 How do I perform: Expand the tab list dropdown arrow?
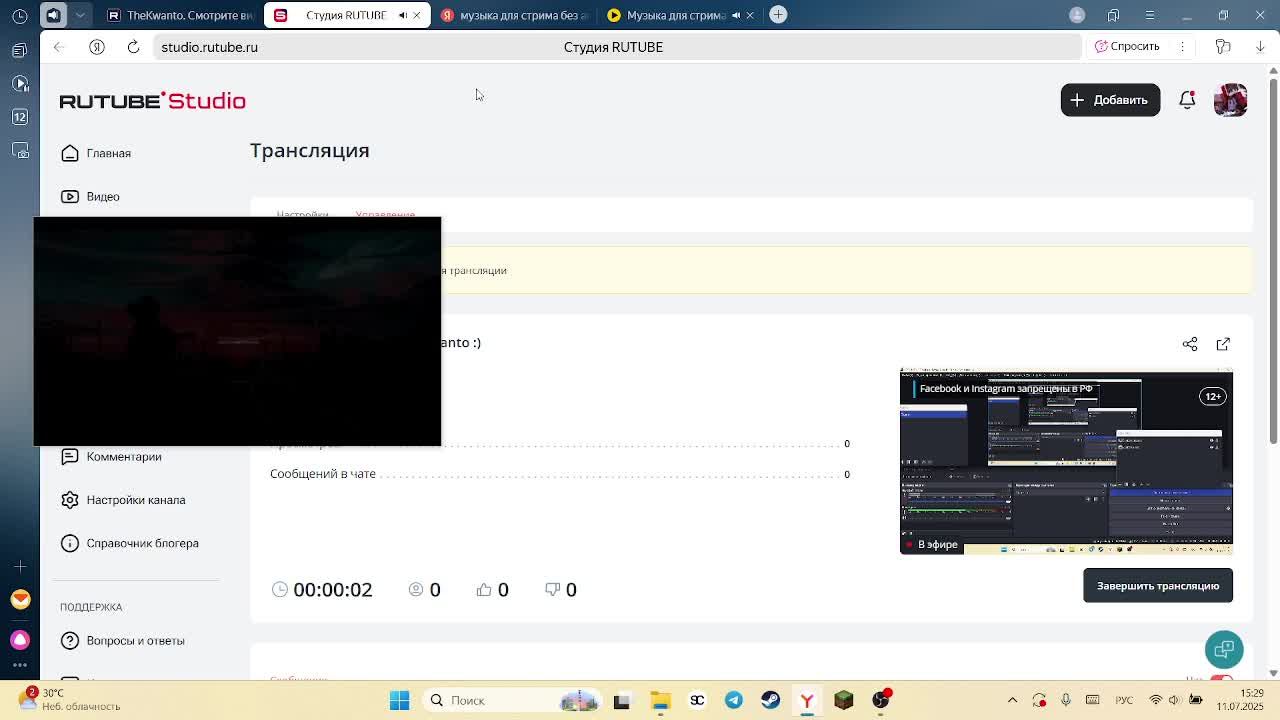coord(81,15)
